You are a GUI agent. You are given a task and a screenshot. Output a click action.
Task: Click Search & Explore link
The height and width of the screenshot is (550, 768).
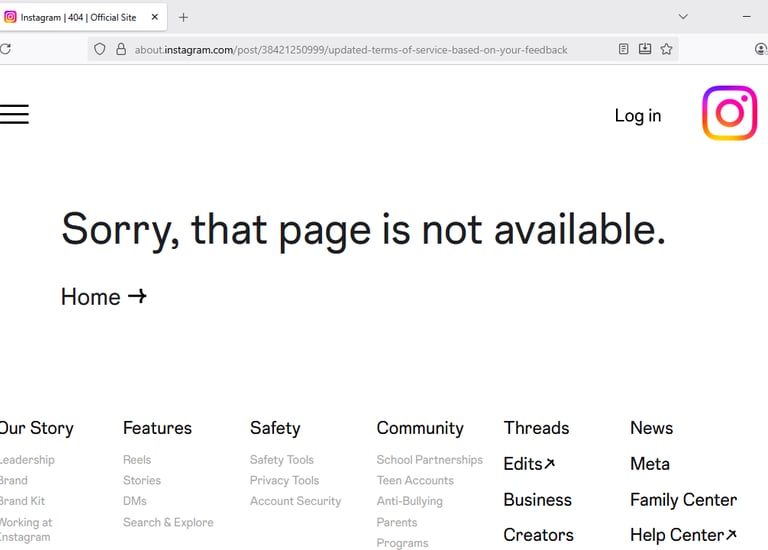coord(168,522)
